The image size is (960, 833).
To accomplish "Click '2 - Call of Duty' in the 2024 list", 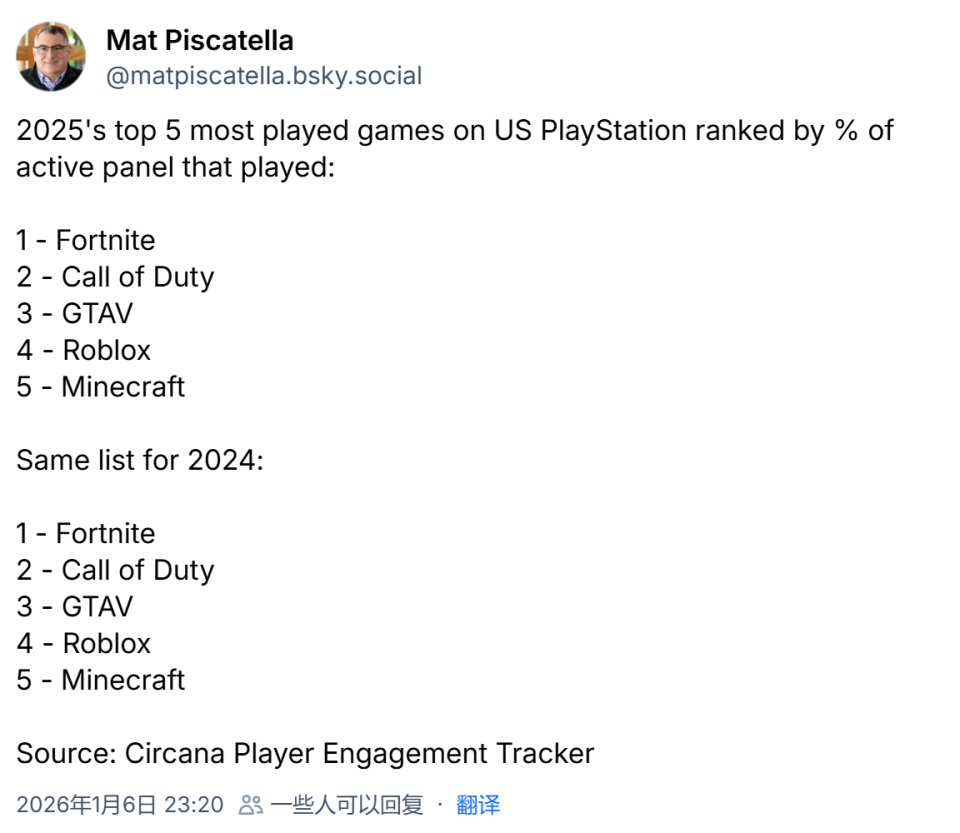I will coord(115,570).
